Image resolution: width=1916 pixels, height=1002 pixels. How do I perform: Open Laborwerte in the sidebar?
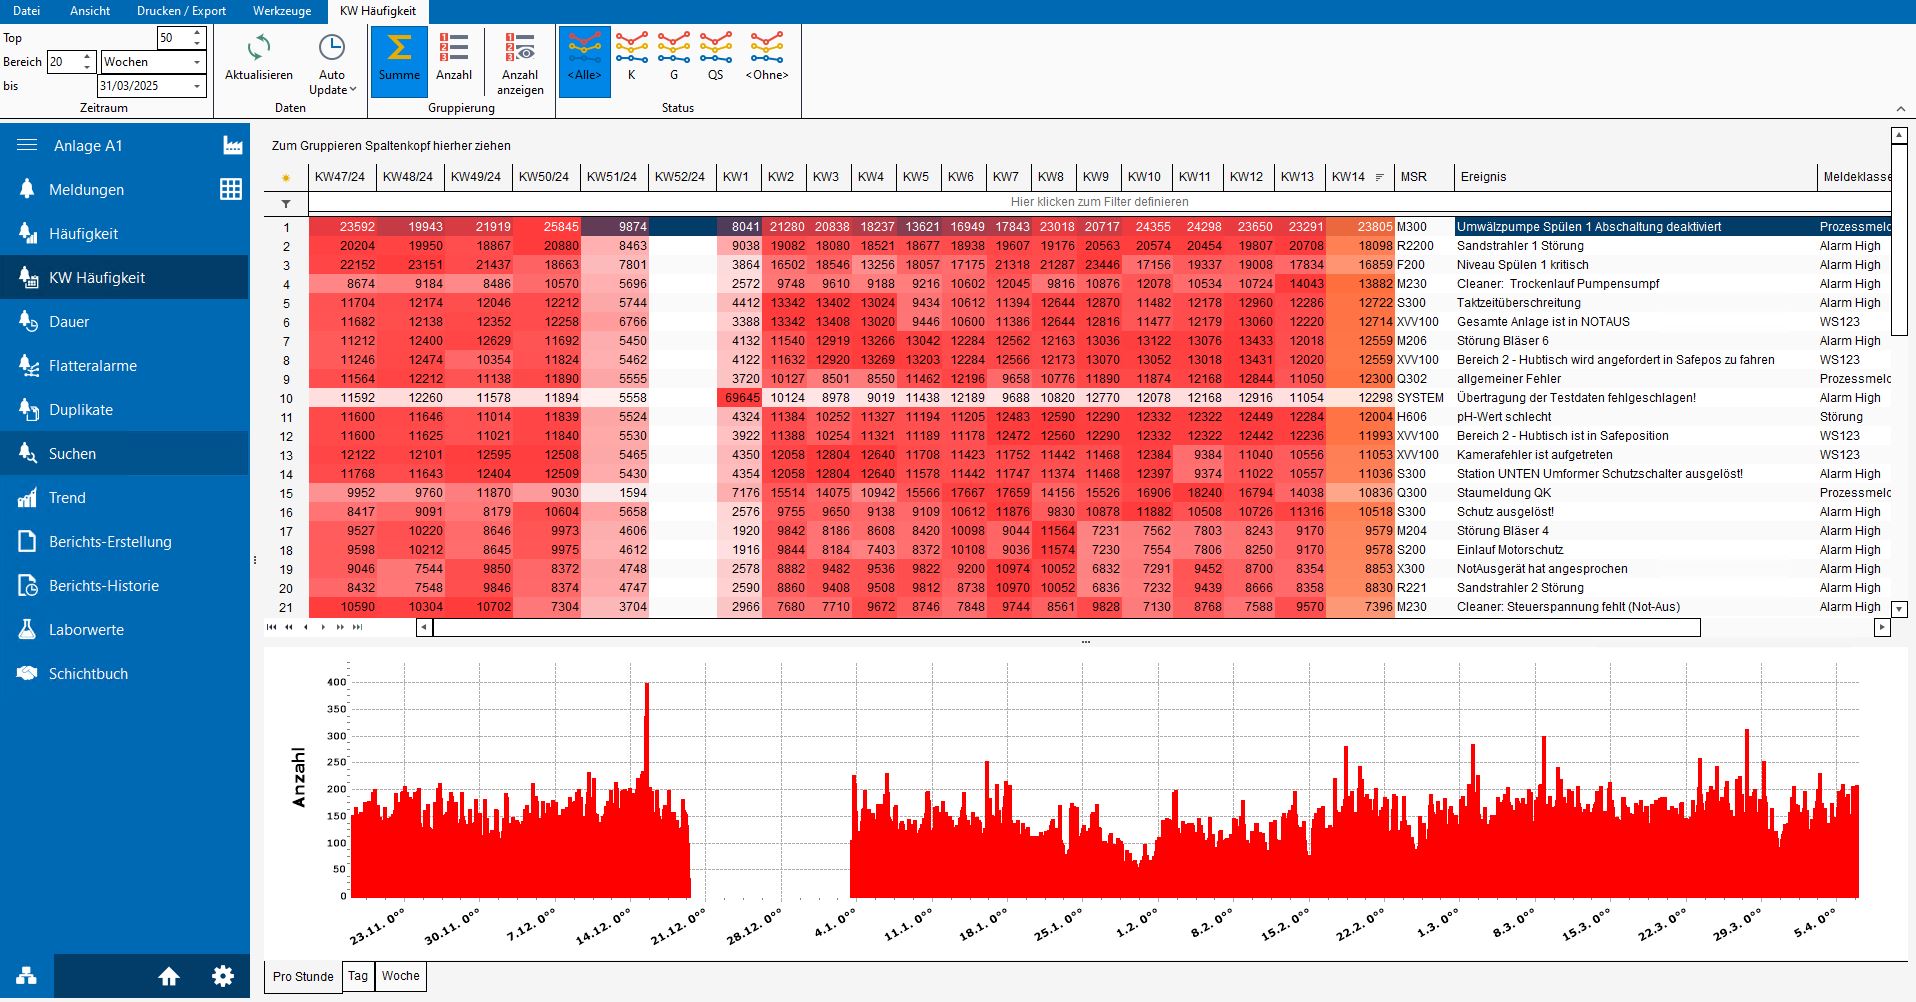coord(86,630)
